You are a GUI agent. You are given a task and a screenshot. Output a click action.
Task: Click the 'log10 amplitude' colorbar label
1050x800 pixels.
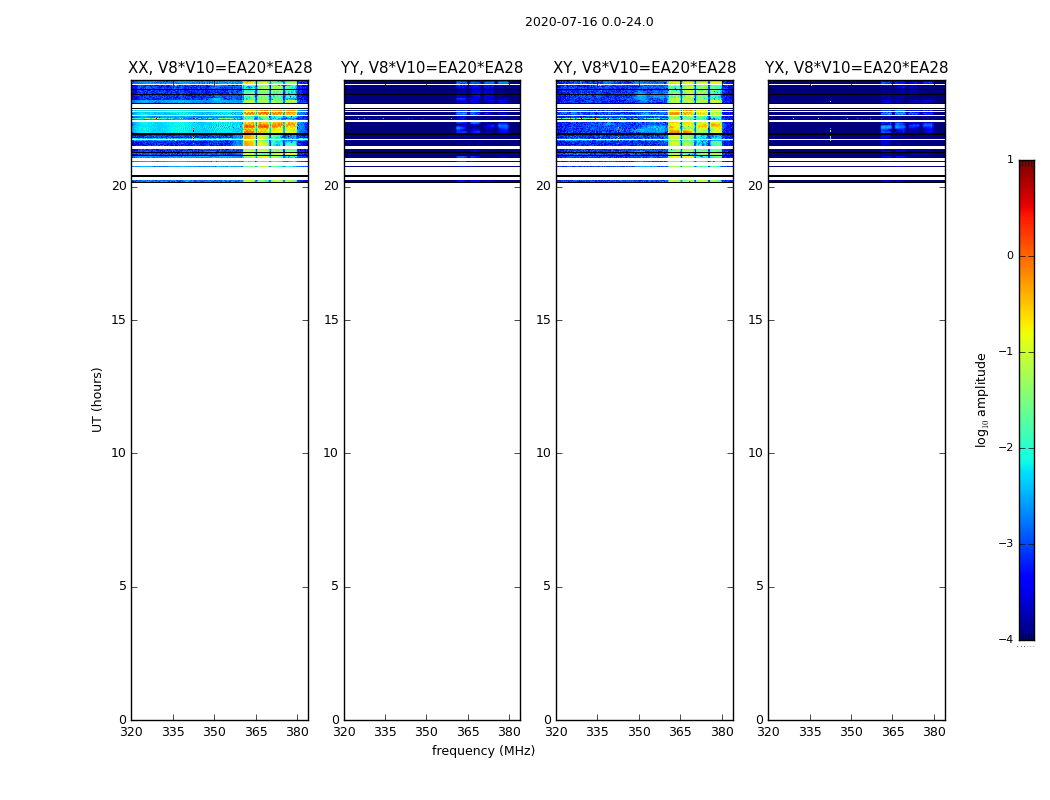(981, 400)
